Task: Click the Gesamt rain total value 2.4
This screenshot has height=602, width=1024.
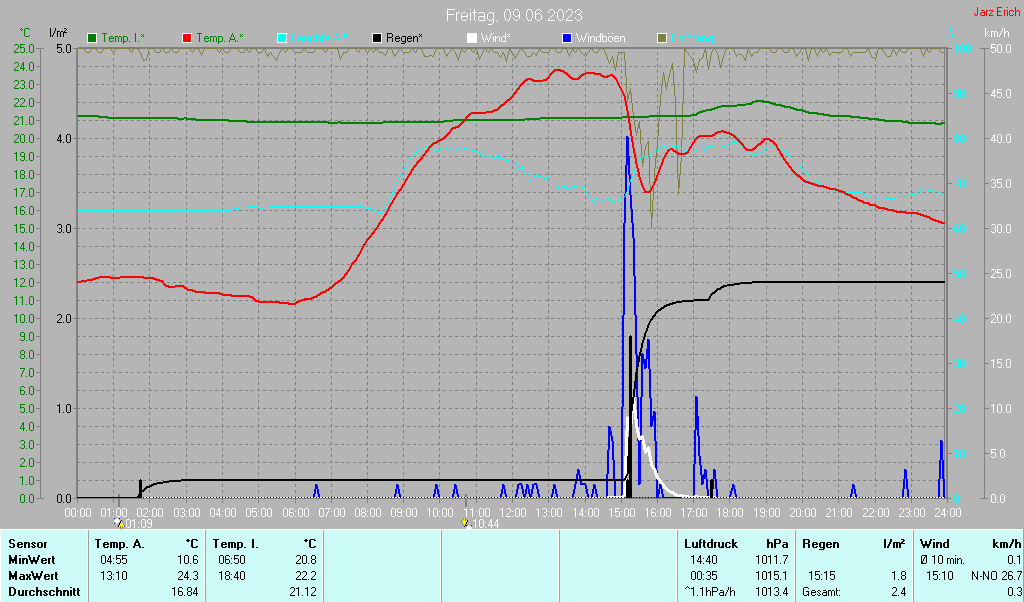Action: pyautogui.click(x=899, y=592)
